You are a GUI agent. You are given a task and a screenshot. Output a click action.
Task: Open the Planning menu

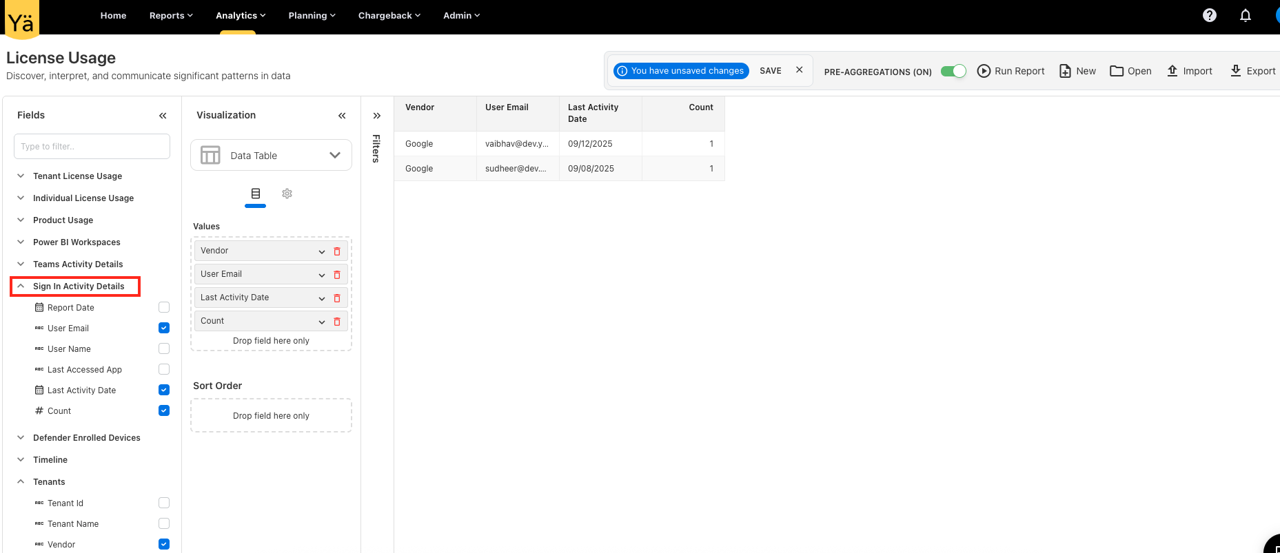coord(312,15)
